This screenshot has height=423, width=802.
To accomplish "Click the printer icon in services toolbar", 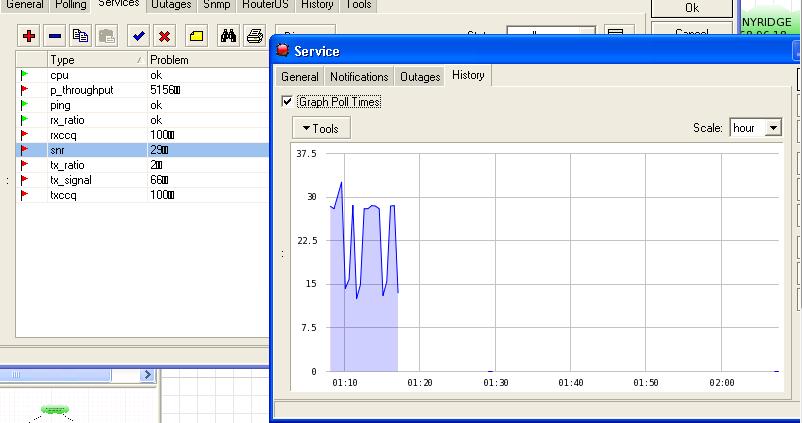I will (x=254, y=36).
